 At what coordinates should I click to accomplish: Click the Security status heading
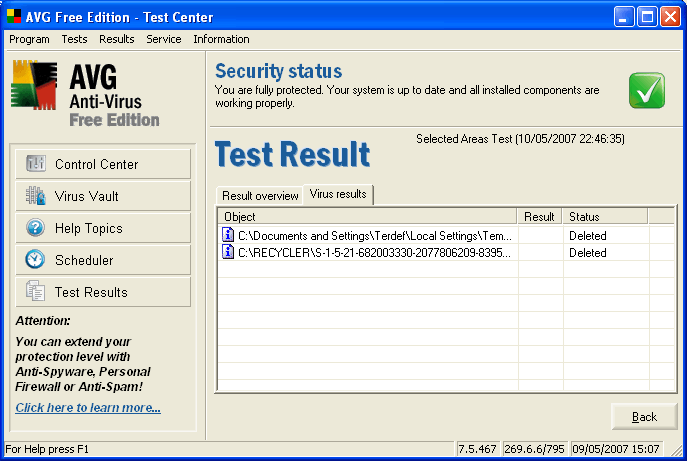pos(279,71)
